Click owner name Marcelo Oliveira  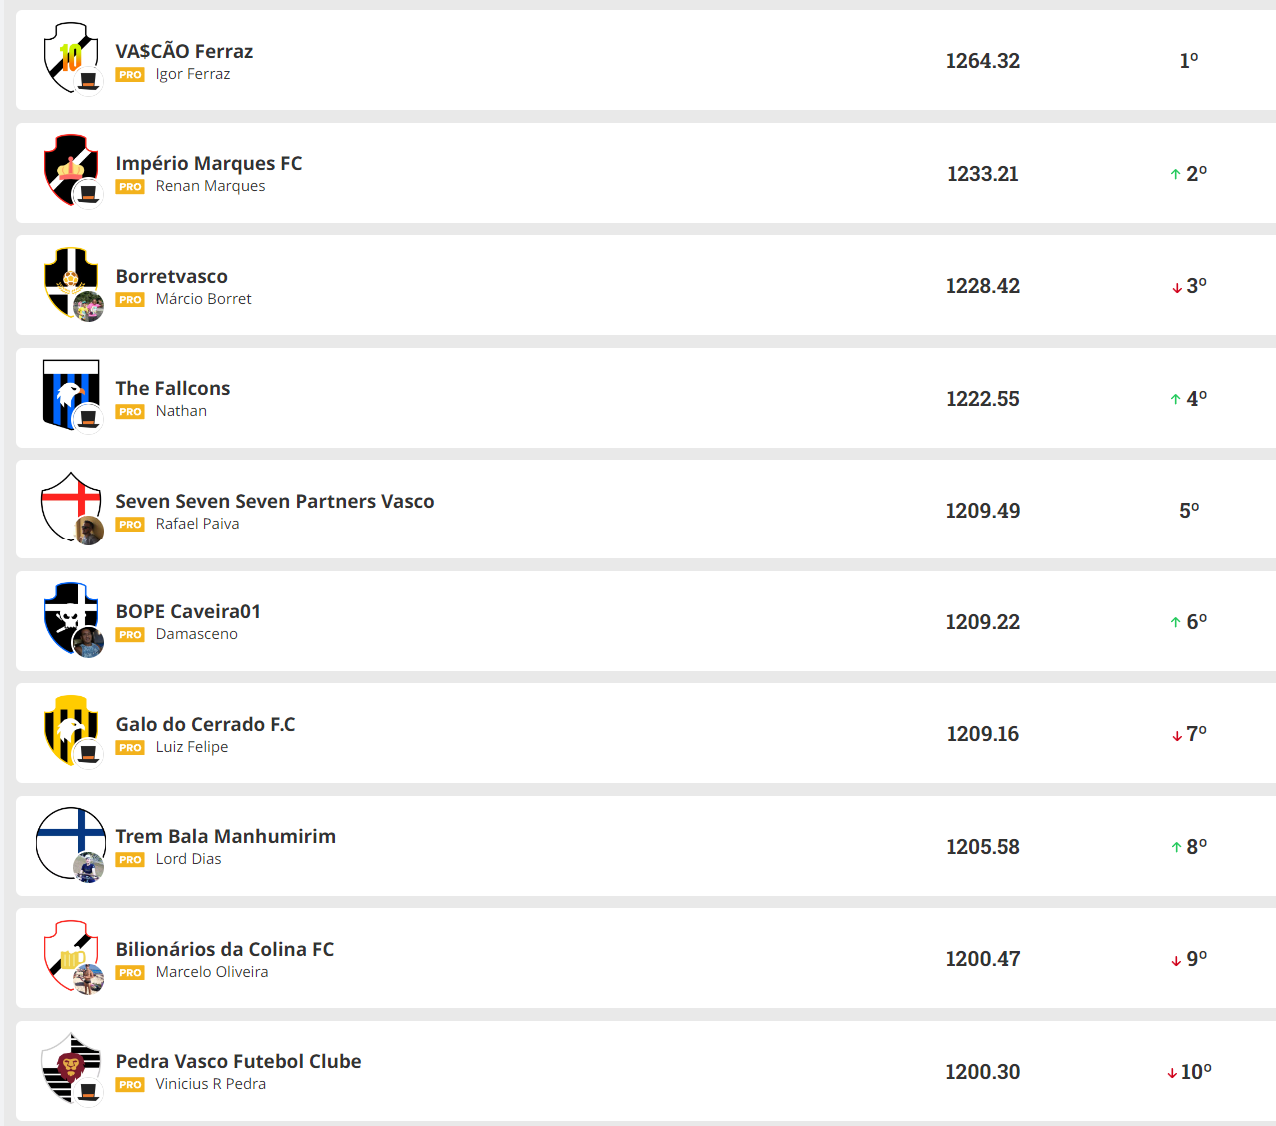(212, 972)
